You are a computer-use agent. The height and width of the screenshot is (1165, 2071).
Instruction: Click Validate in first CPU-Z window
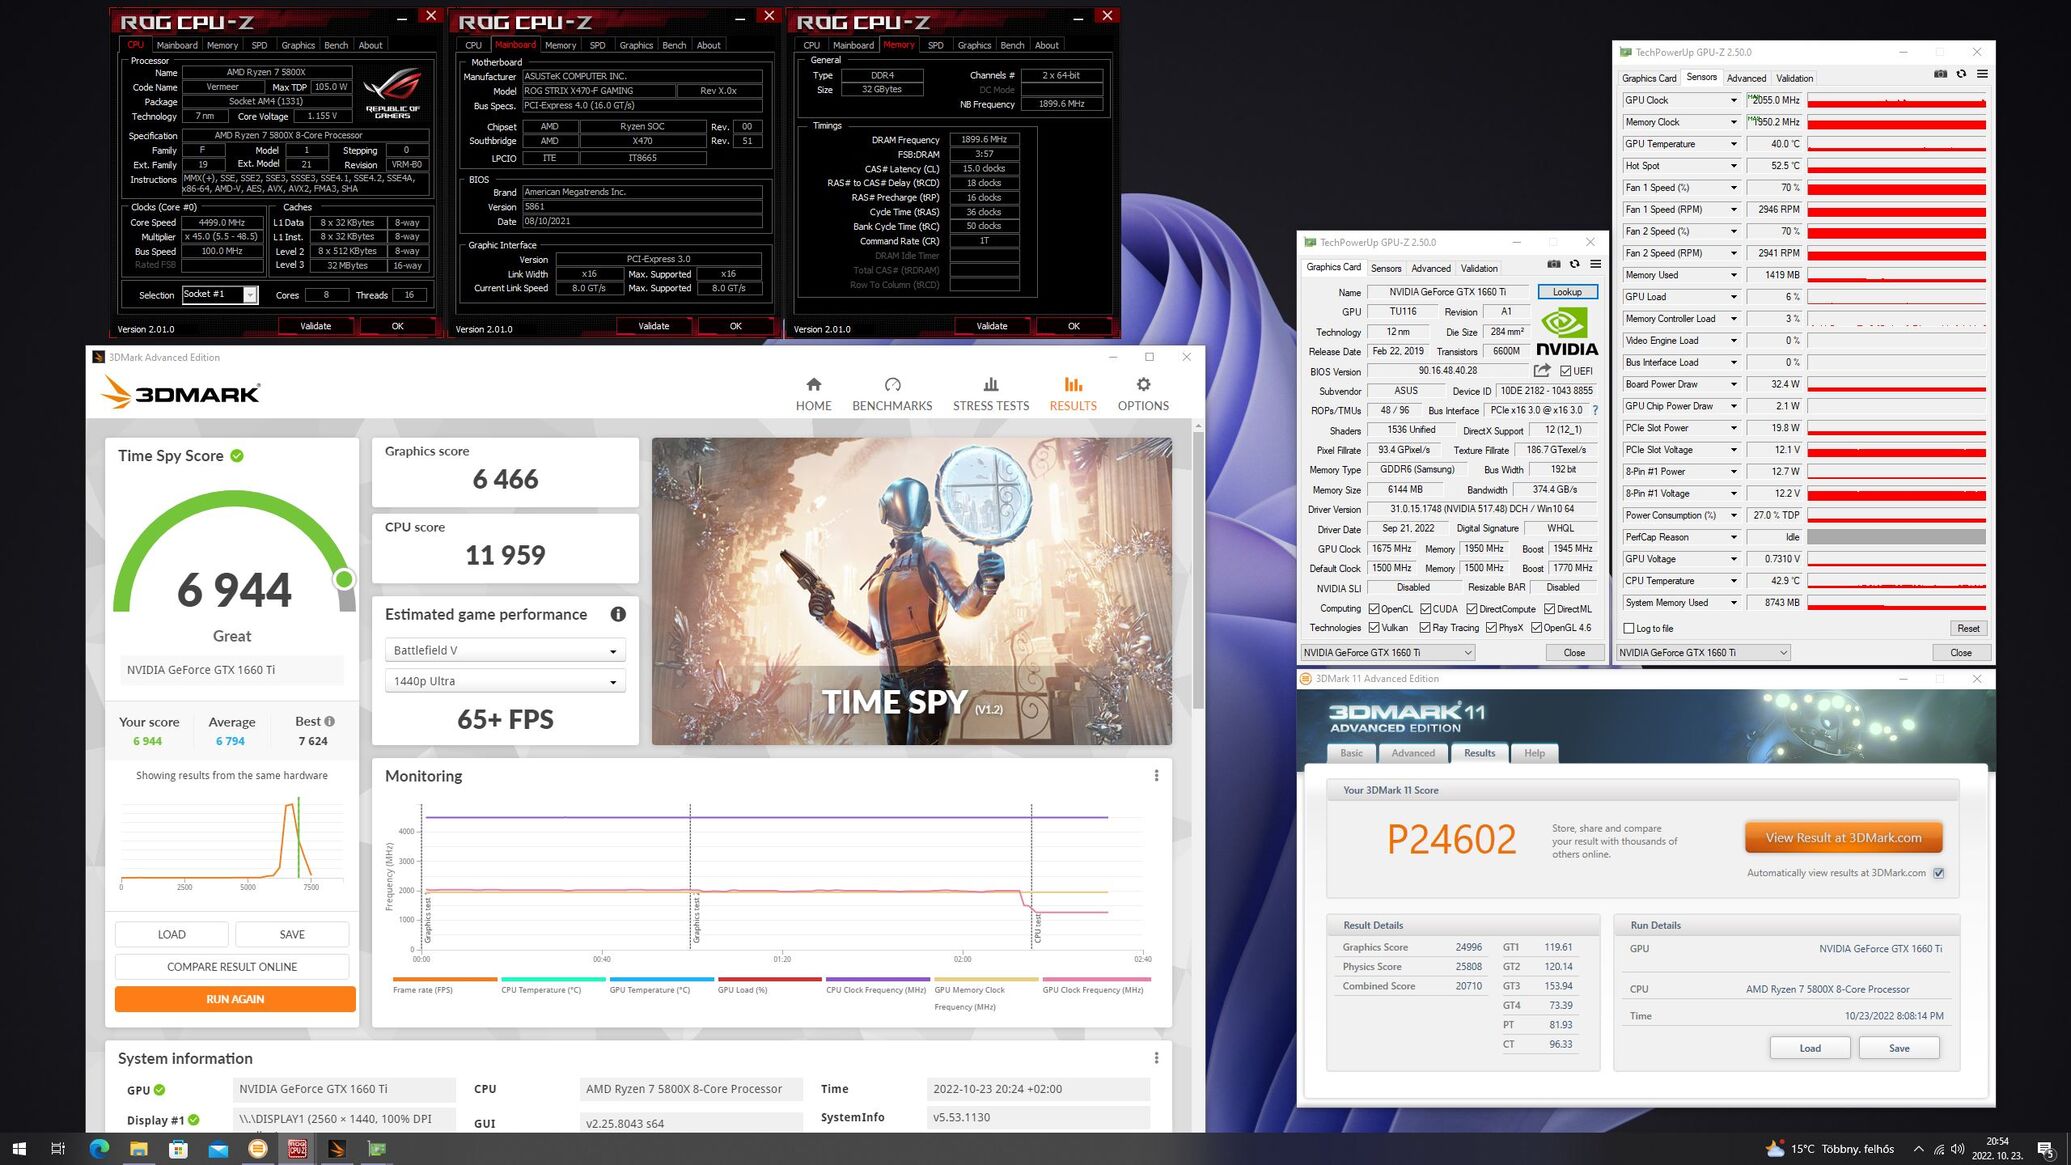(x=315, y=326)
